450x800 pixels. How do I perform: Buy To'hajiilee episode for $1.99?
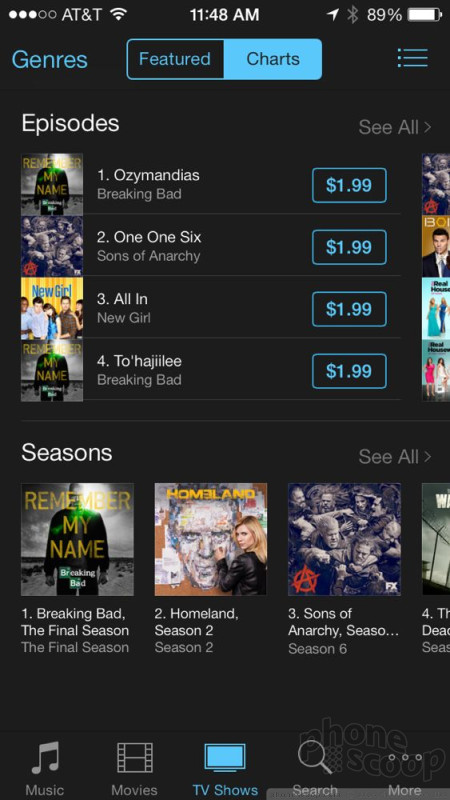pos(349,371)
